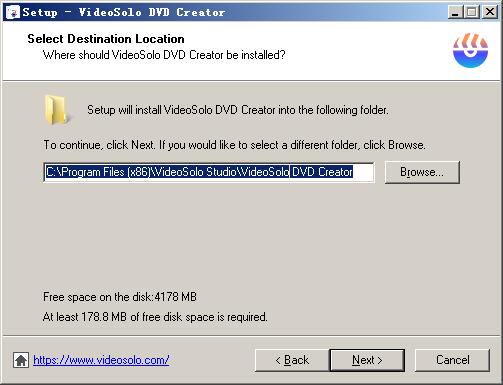Image resolution: width=503 pixels, height=385 pixels.
Task: Click the yellow folder icon
Action: [x=56, y=110]
